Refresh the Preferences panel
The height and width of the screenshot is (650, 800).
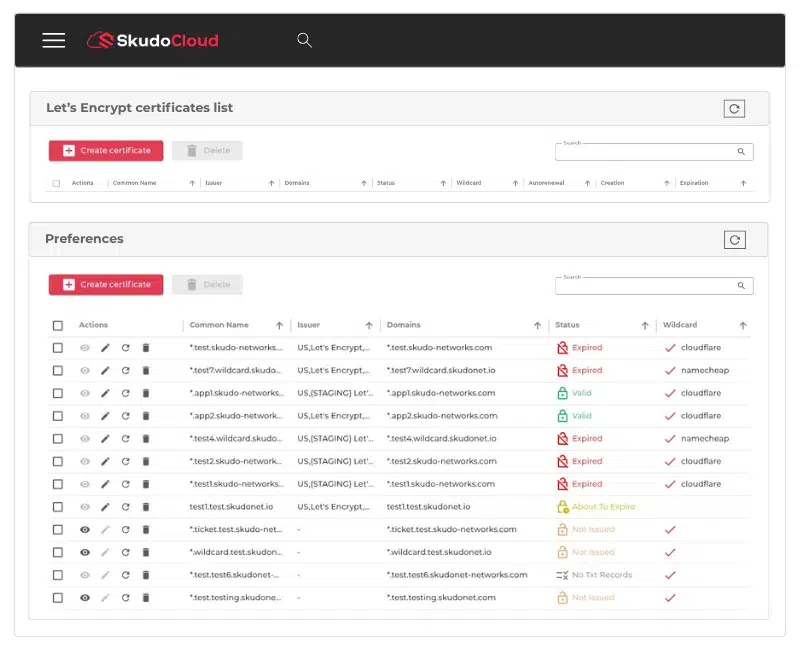pos(734,240)
